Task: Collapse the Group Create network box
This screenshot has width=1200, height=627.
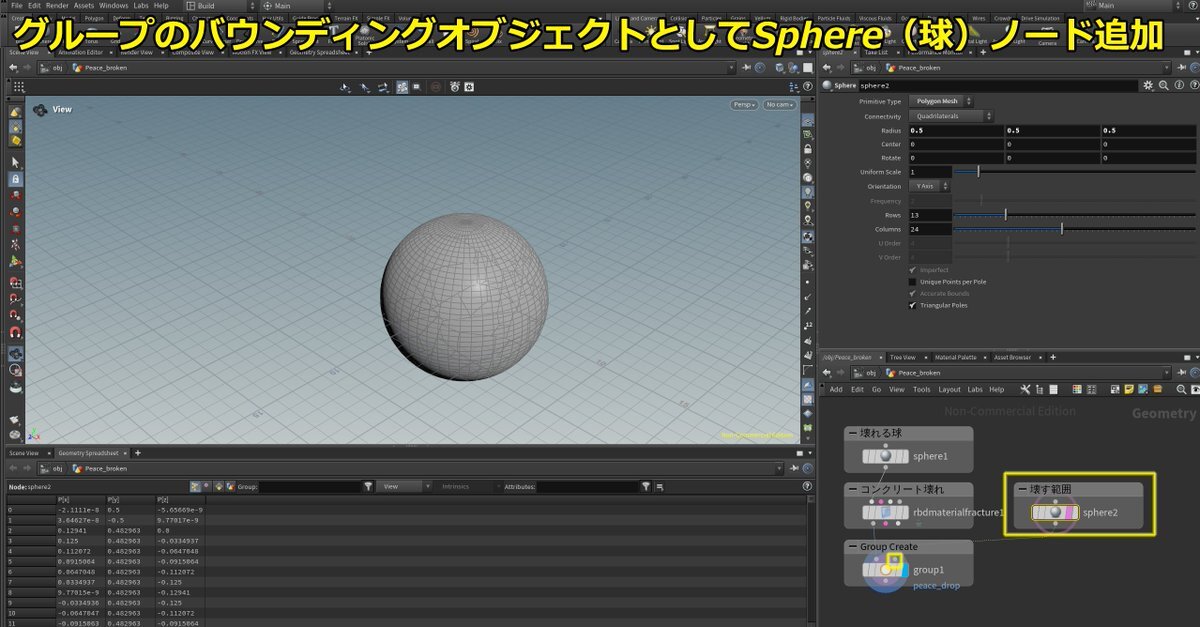Action: pos(852,547)
